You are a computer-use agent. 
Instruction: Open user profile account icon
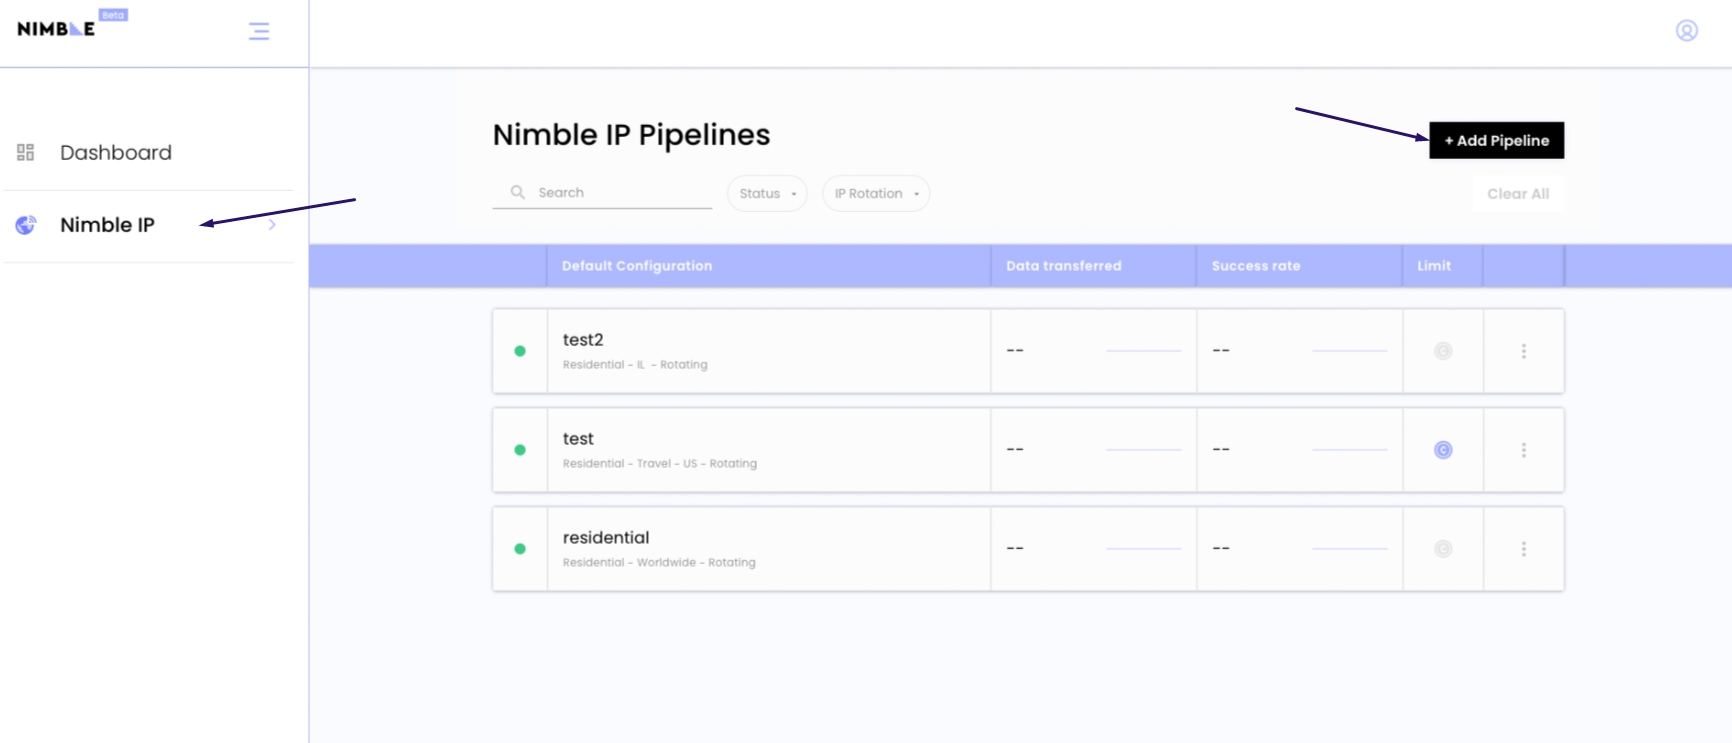coord(1686,31)
